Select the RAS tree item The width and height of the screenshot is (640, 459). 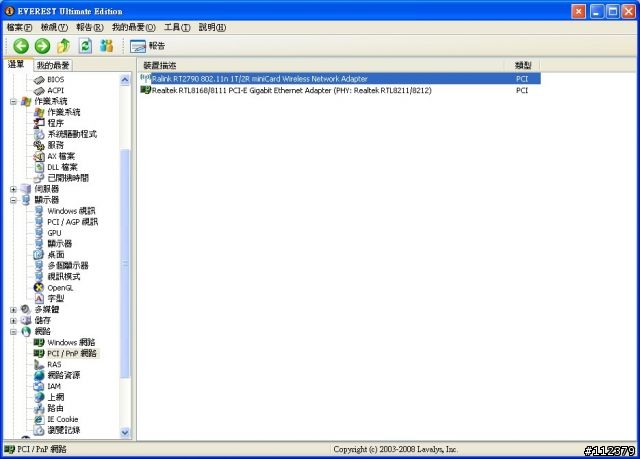tap(54, 364)
